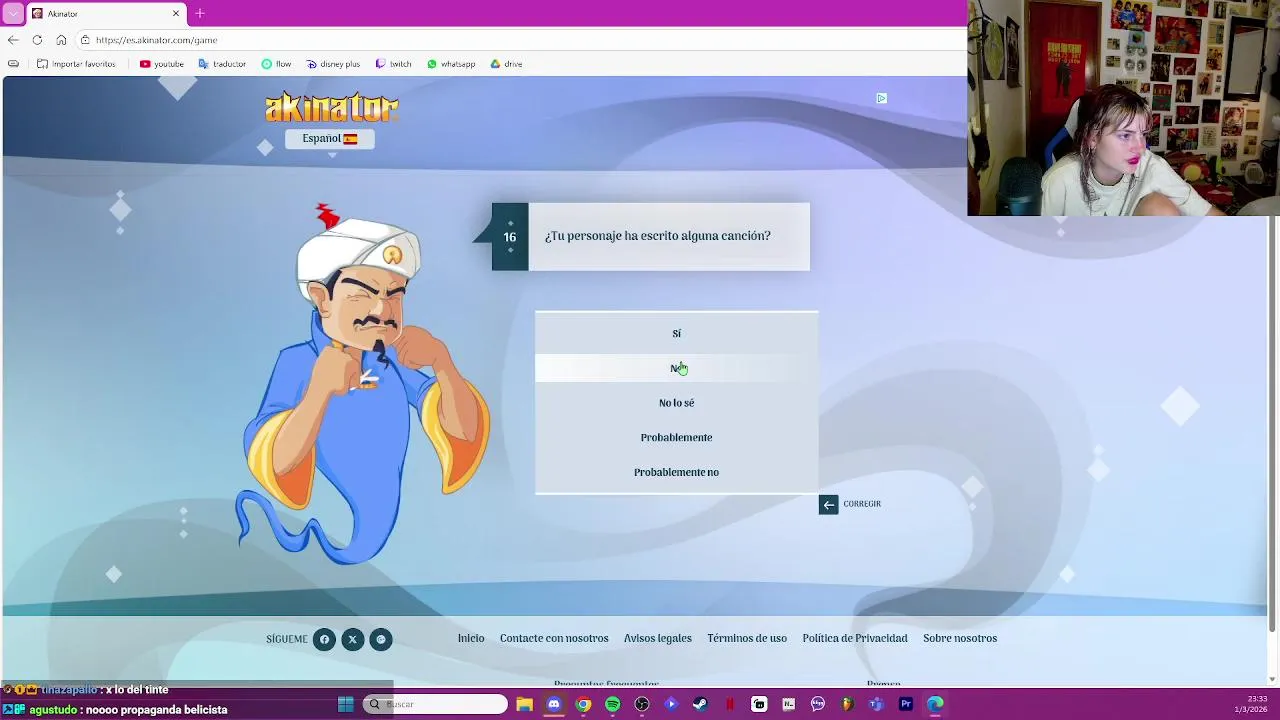
Task: Open the disney plus bookmark
Action: click(333, 64)
